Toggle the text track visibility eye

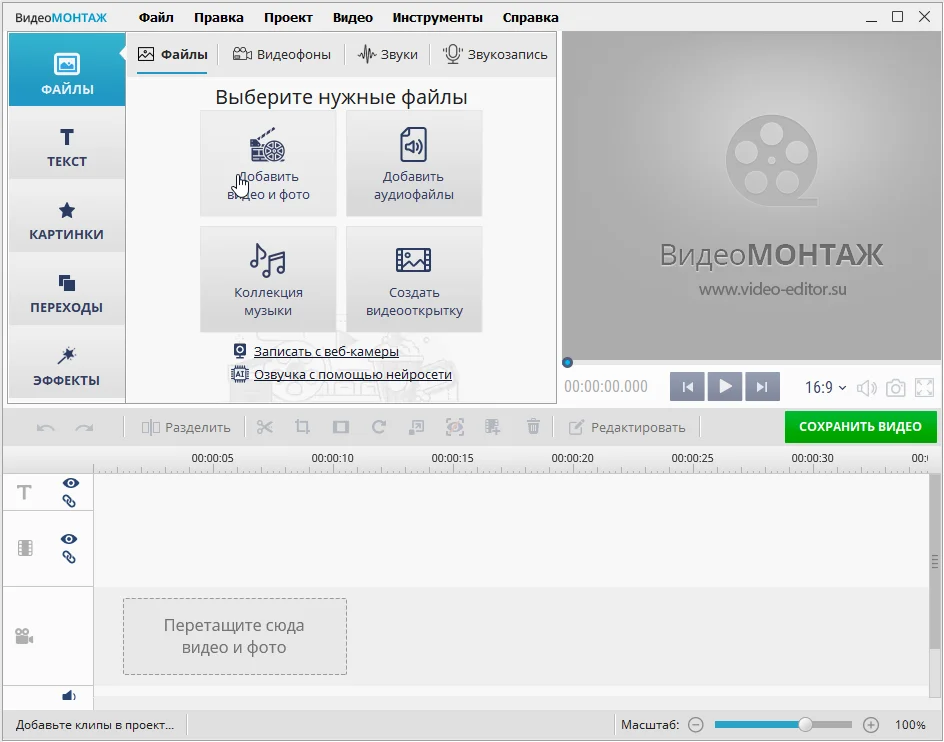click(x=69, y=482)
